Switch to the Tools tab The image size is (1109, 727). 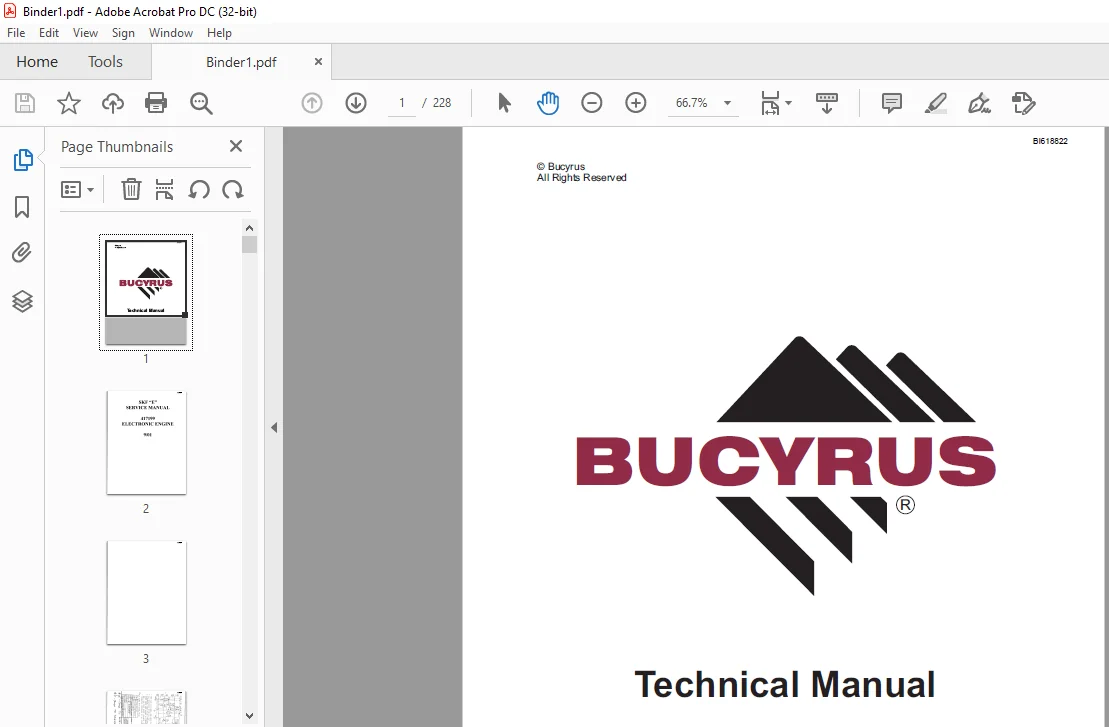[105, 62]
